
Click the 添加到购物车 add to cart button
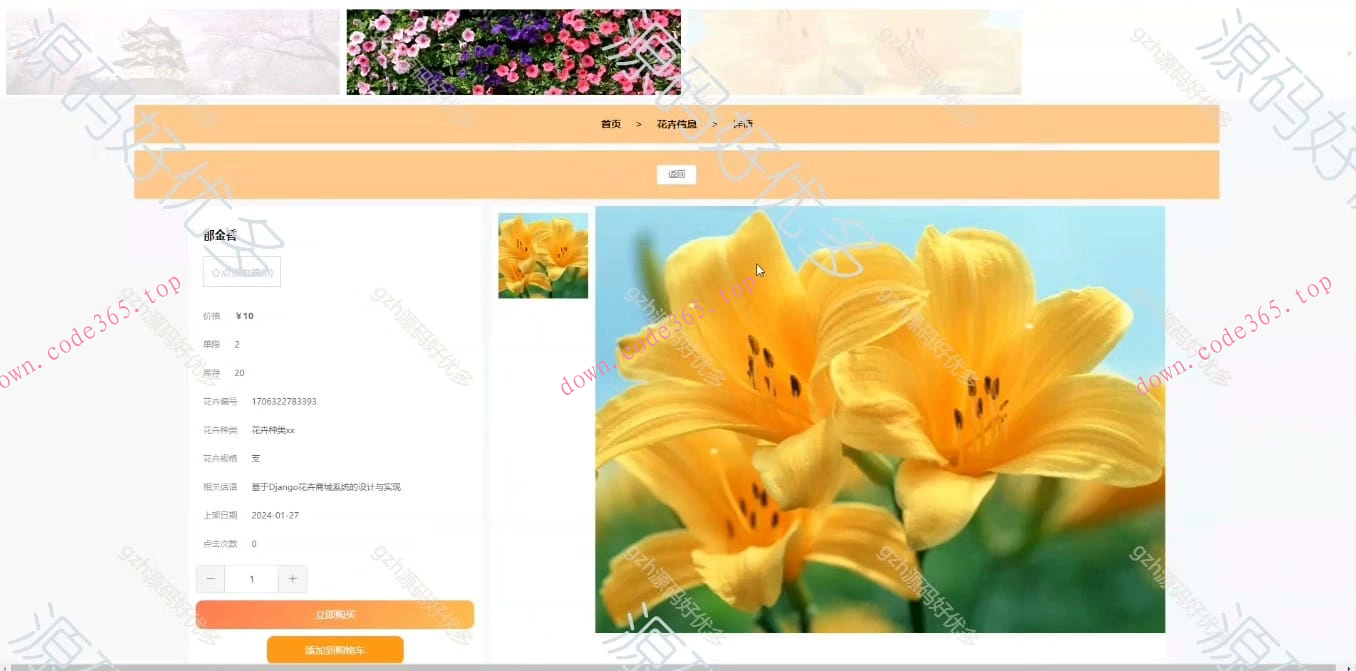335,650
